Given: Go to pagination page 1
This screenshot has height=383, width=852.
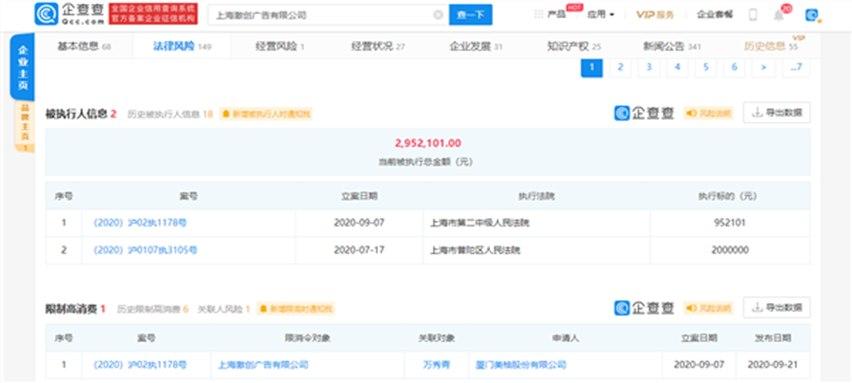Looking at the screenshot, I should (x=592, y=67).
